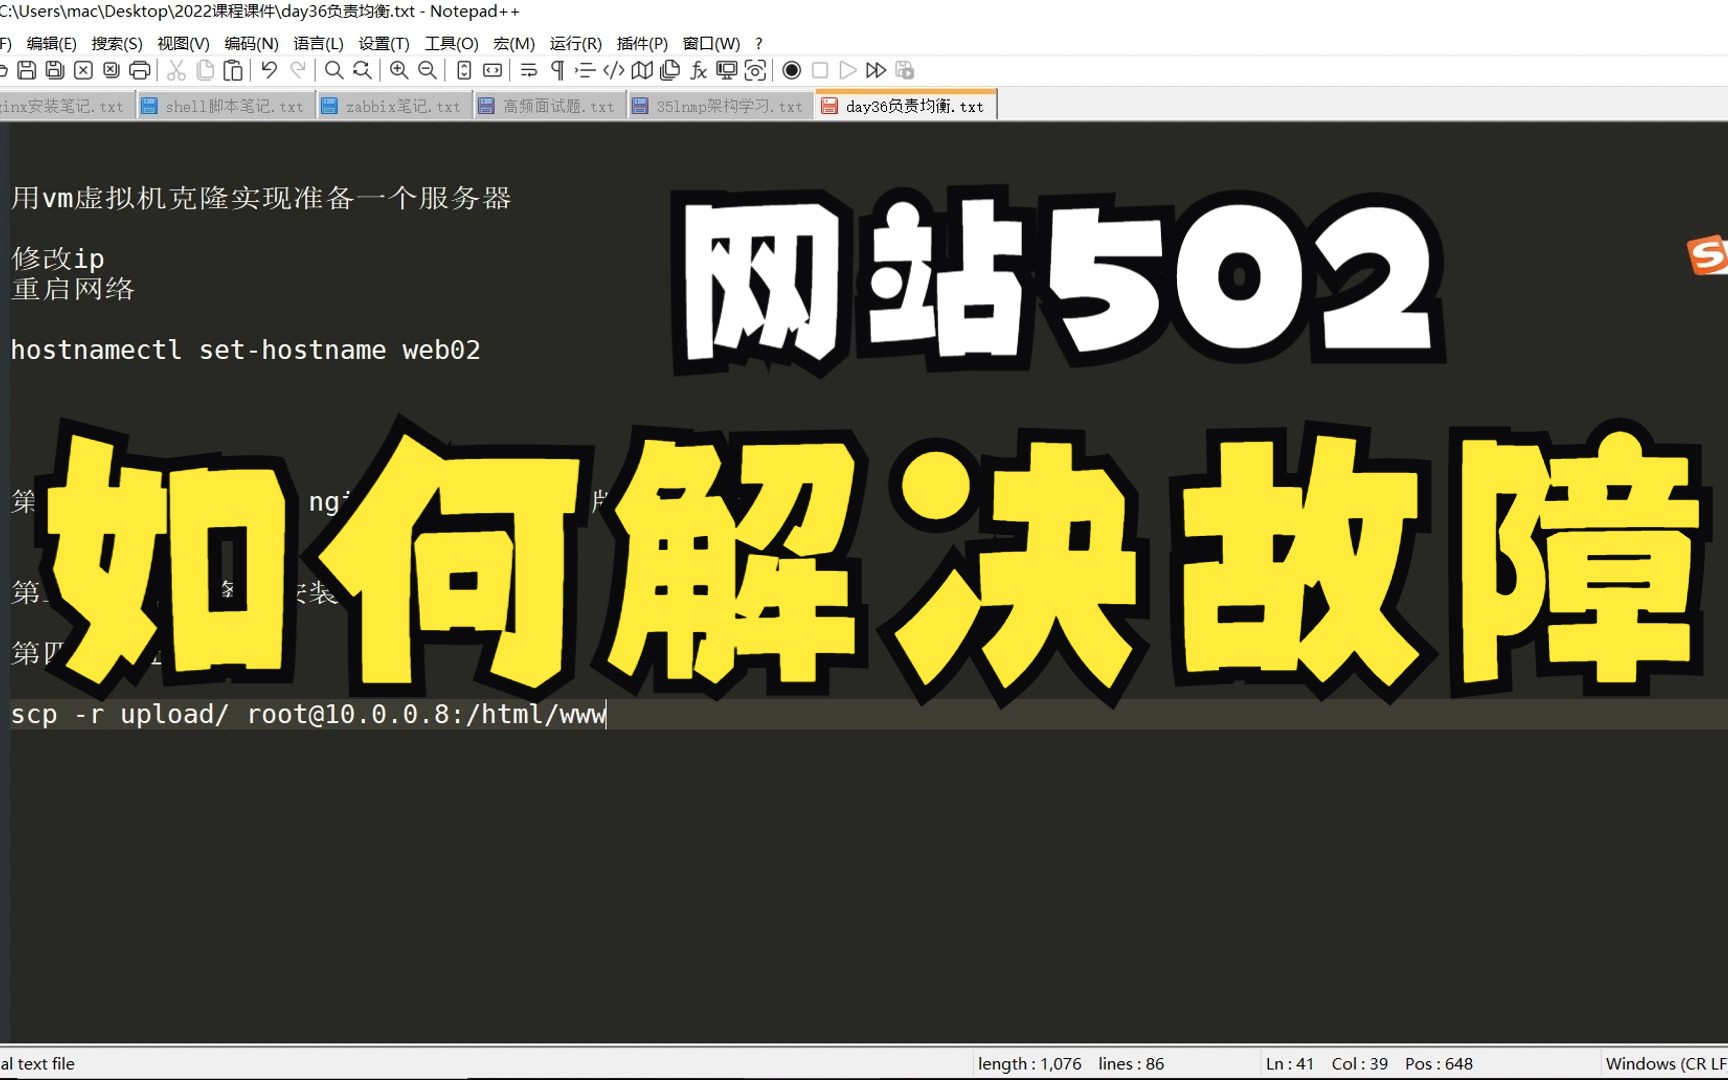Click the Windows (CR LF) status field
Screen dimensions: 1728x1080
point(1665,1064)
